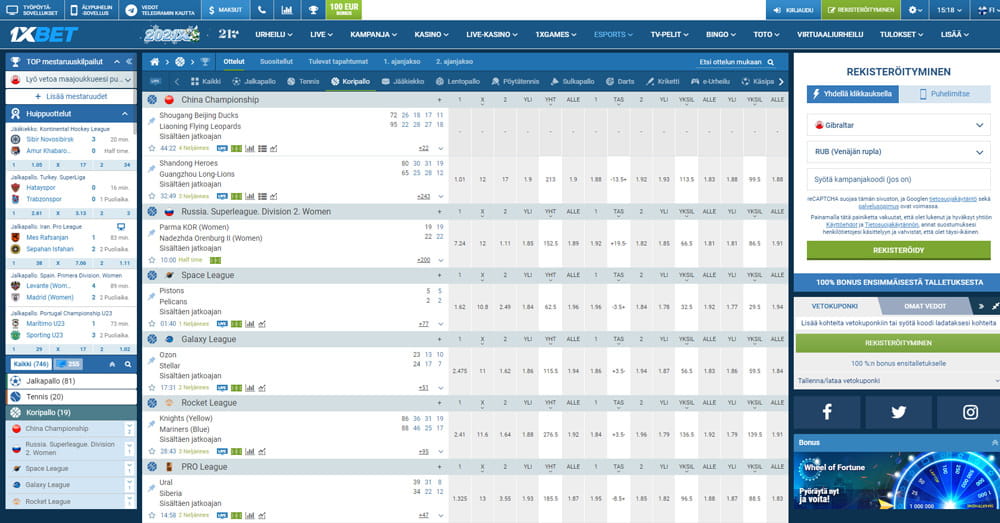Click sidebar search magnifier icon
Screen dimensions: 1000x523
click(x=128, y=364)
